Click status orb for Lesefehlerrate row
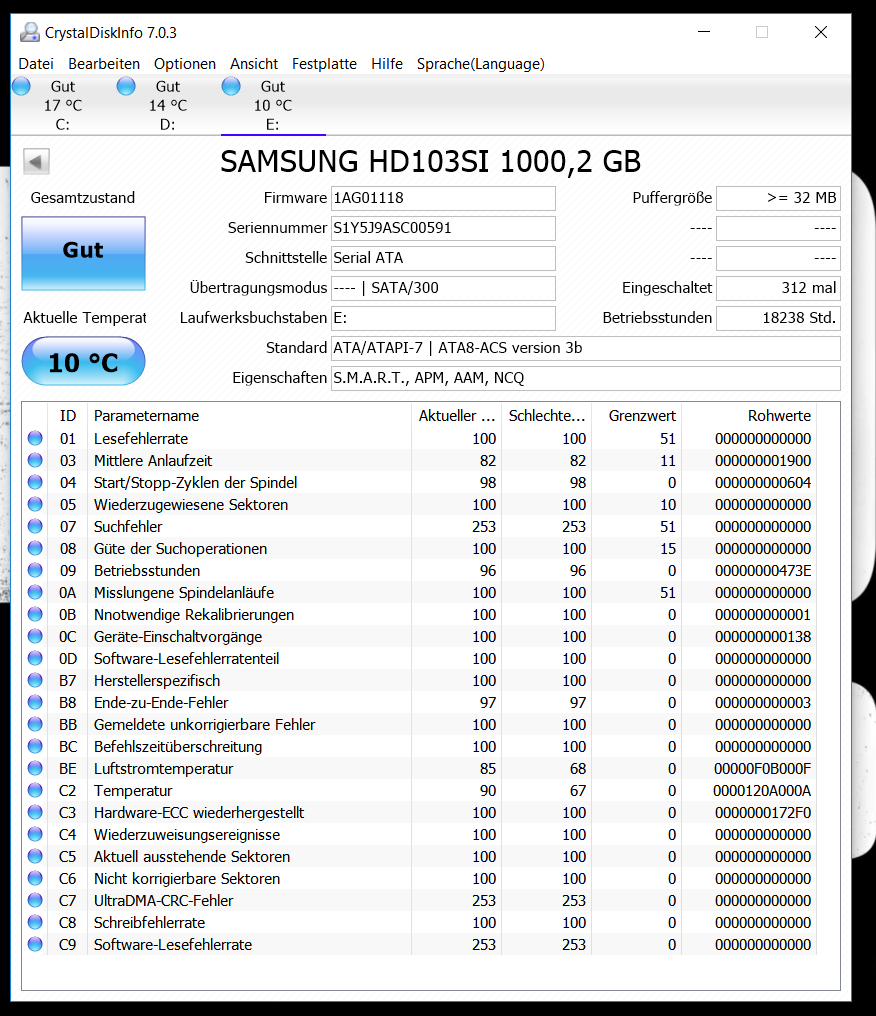Viewport: 876px width, 1016px height. pos(35,438)
